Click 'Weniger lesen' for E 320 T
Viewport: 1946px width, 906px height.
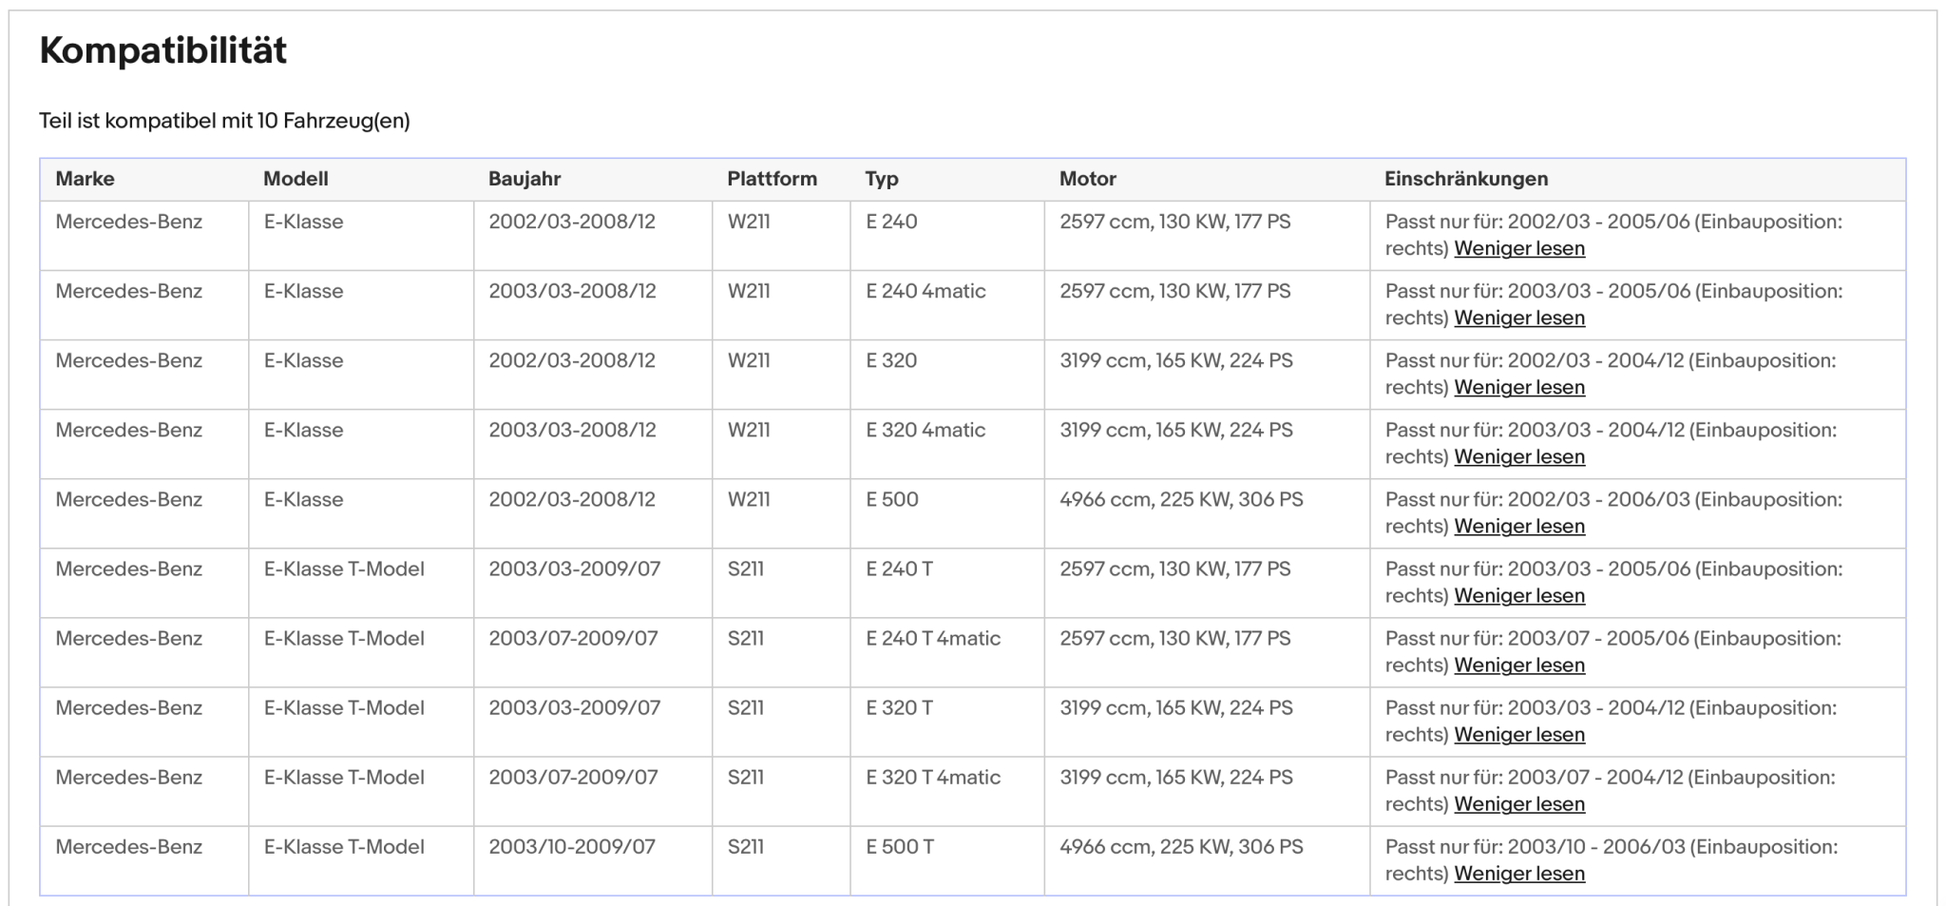coord(1518,735)
